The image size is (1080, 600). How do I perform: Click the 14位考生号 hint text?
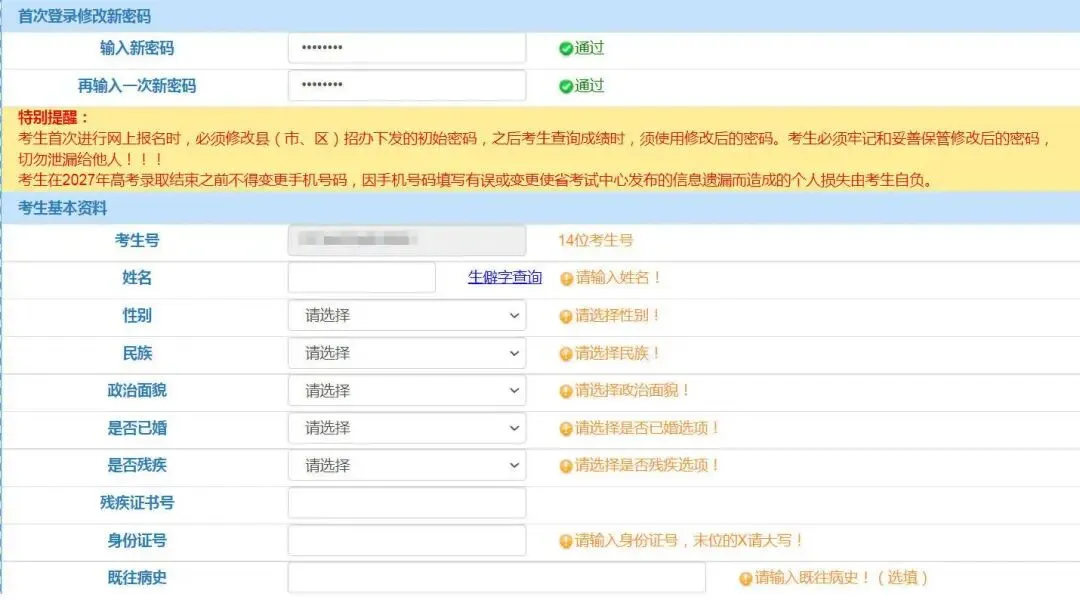point(595,240)
